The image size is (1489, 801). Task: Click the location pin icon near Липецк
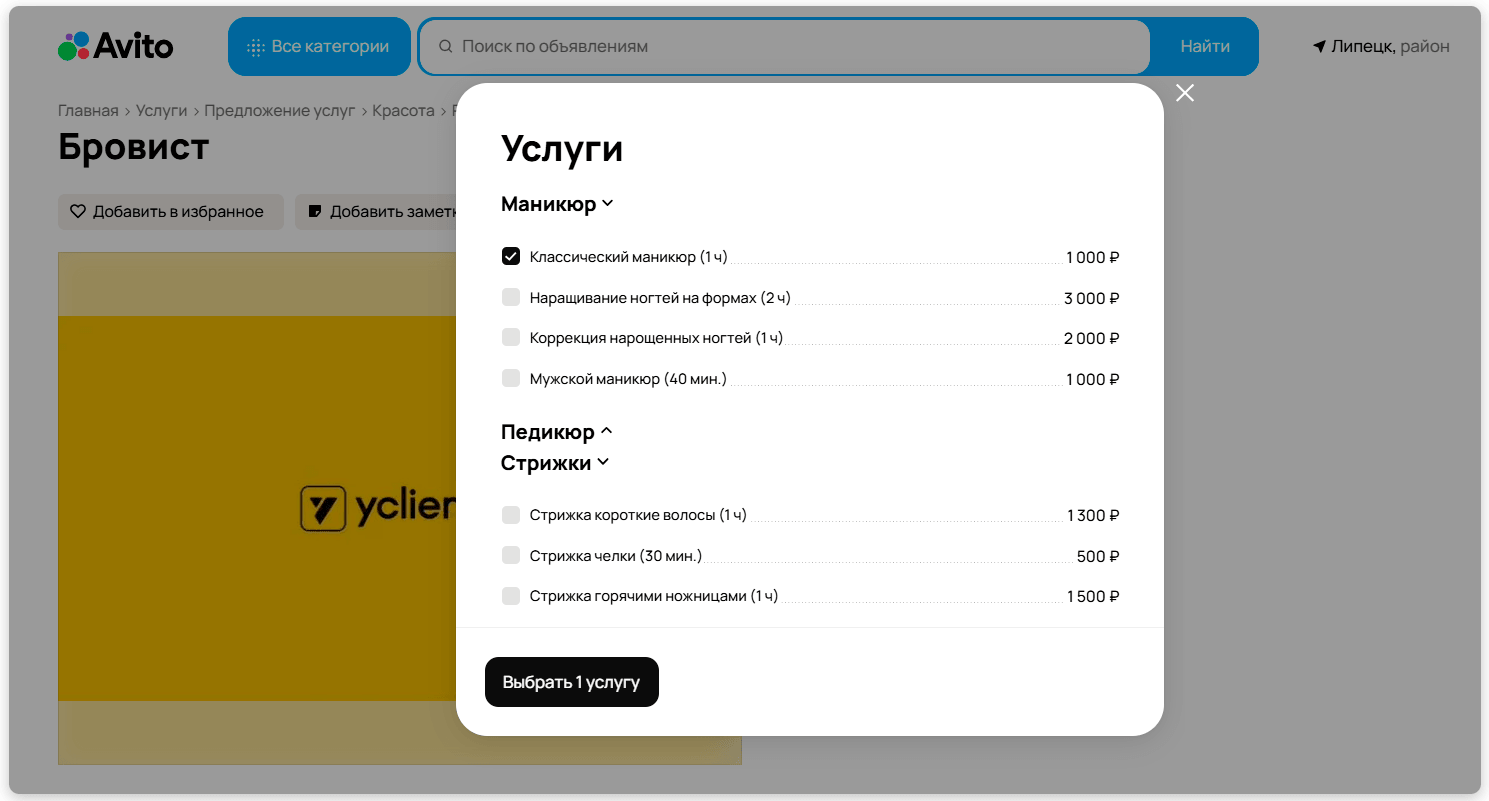click(x=1317, y=45)
